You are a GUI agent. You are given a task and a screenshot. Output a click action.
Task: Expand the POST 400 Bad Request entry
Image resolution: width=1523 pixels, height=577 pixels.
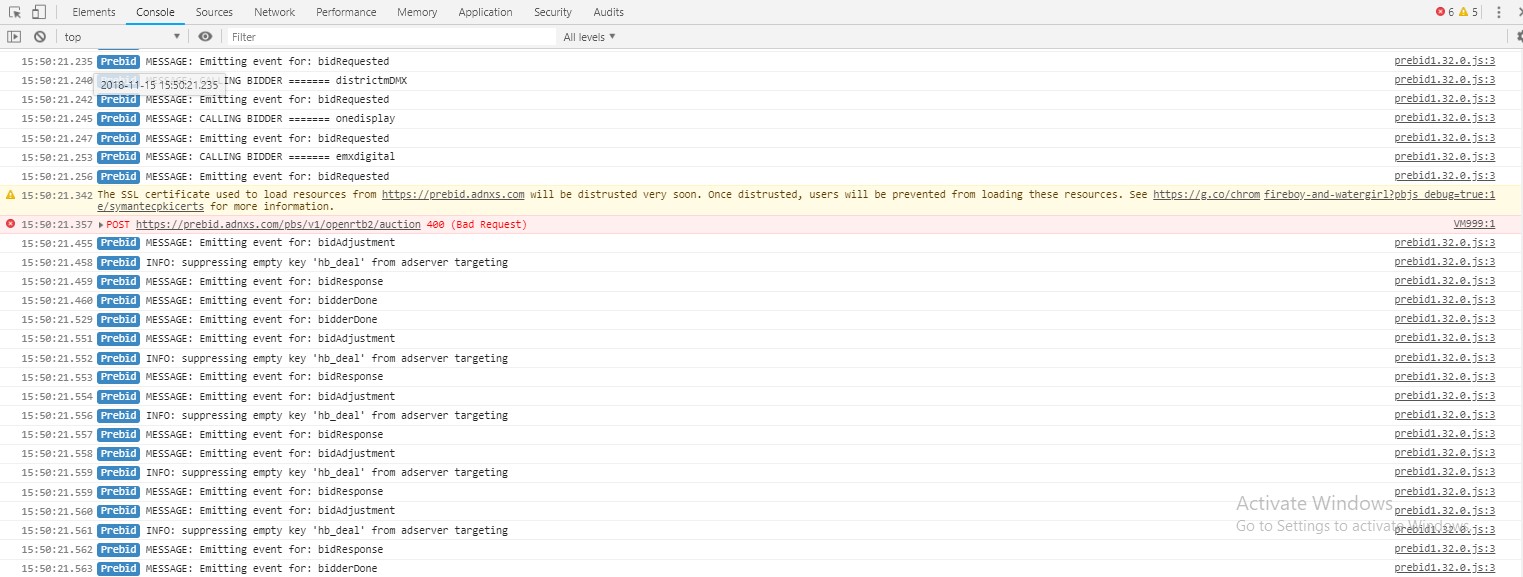(101, 225)
